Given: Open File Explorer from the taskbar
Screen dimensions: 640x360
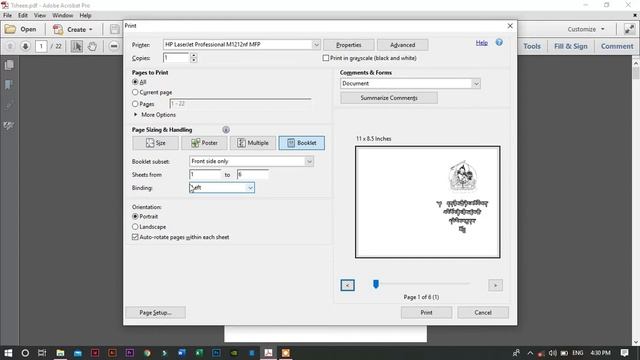Looking at the screenshot, I should click(60, 353).
